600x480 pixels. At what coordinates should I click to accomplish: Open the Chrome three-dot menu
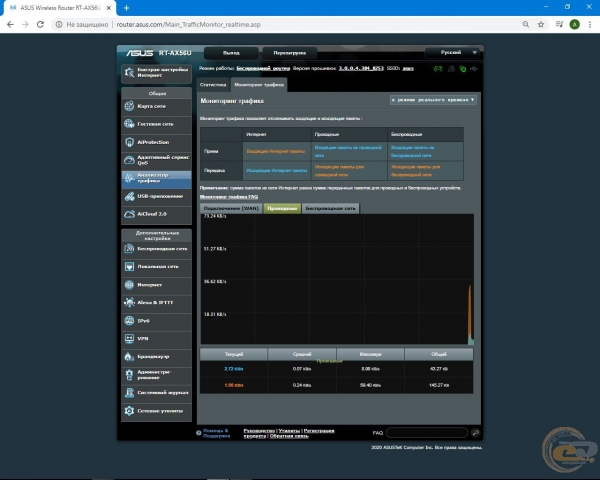click(590, 24)
